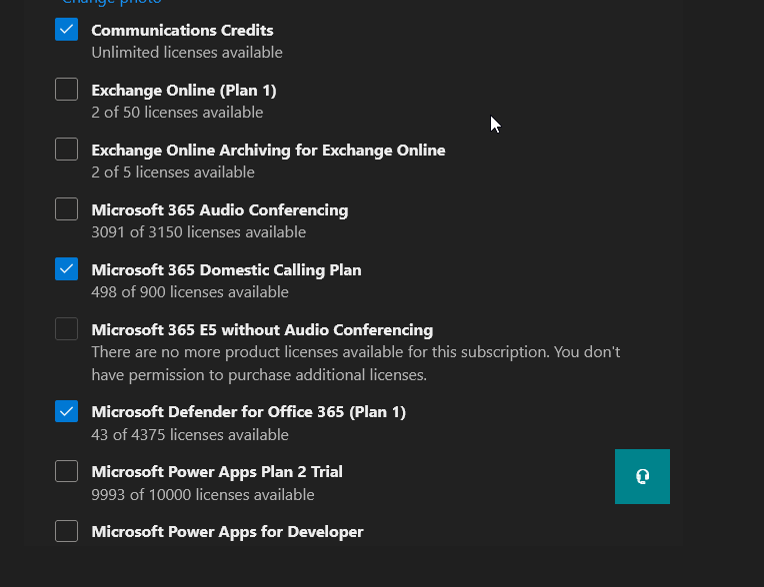Check the Exchange Online (Plan 1) checkbox
The image size is (764, 587).
(x=66, y=89)
